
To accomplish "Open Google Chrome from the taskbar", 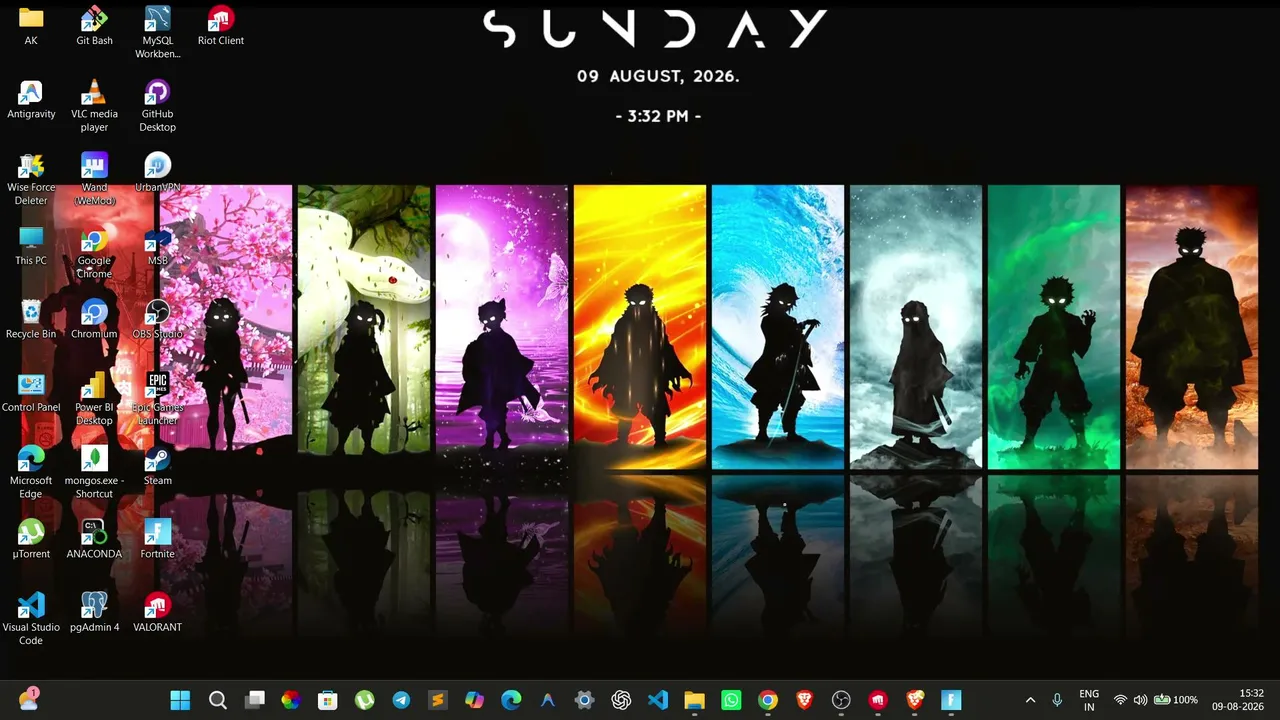I will coord(768,700).
